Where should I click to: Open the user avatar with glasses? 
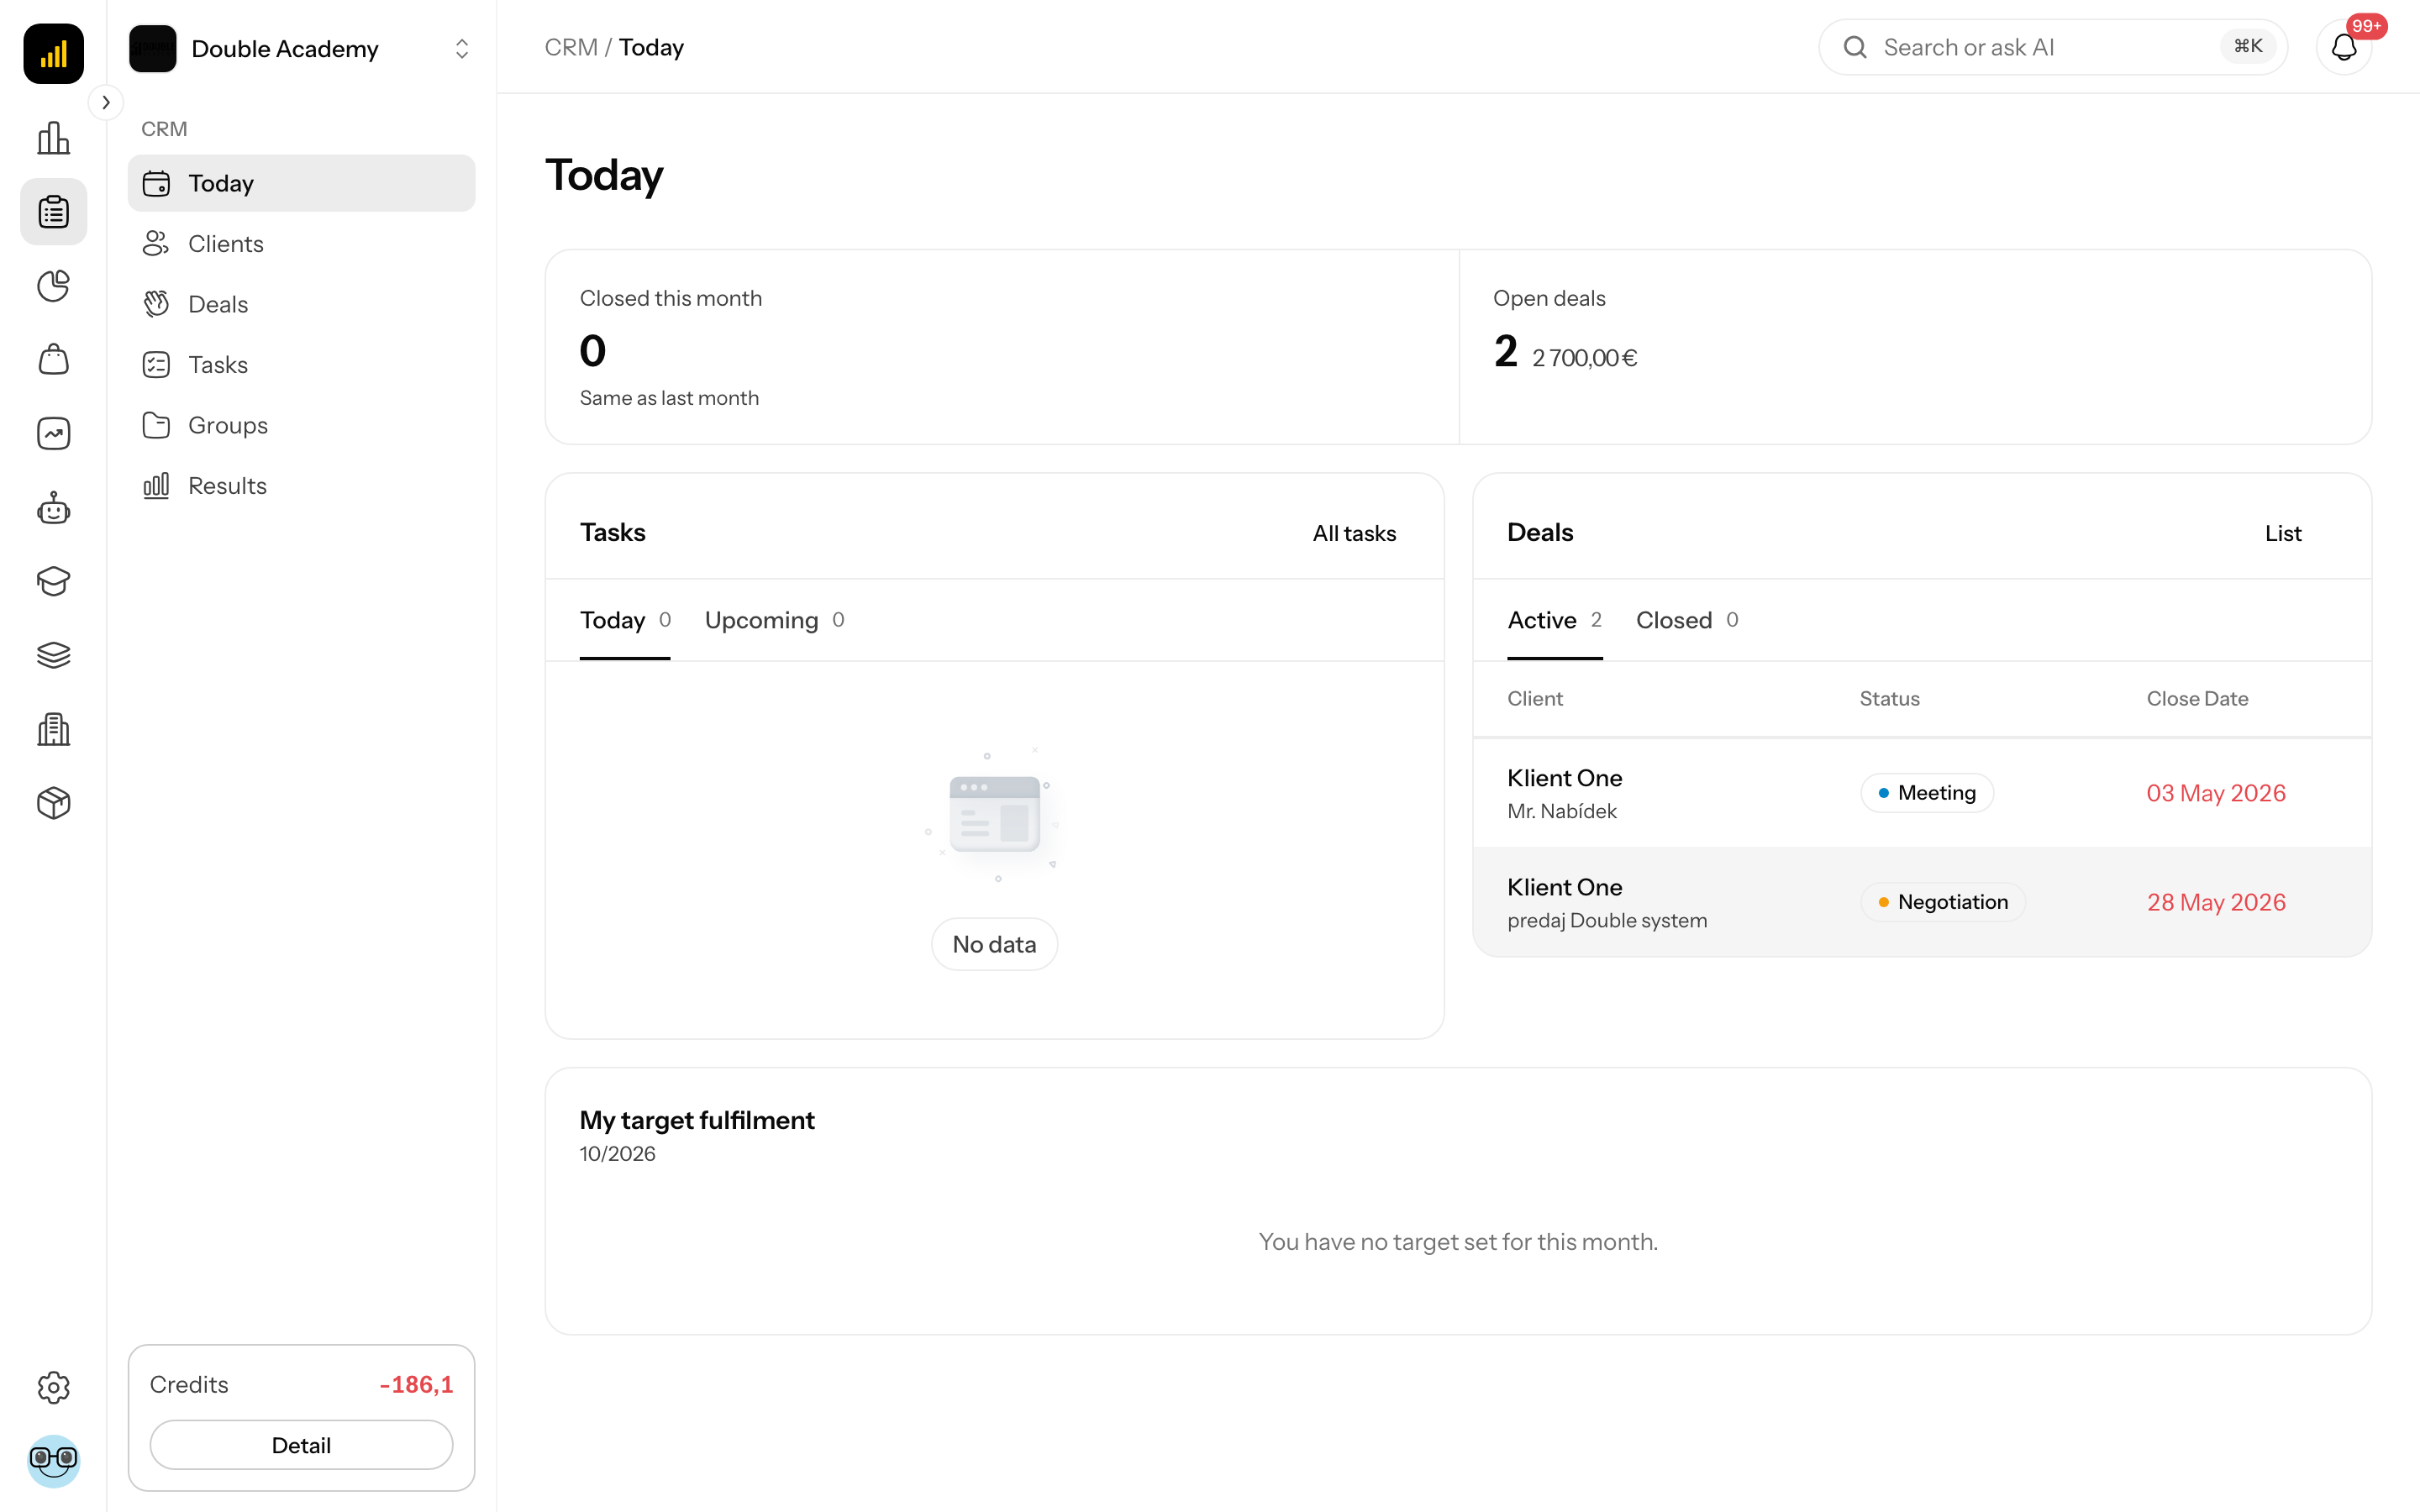coord(53,1461)
